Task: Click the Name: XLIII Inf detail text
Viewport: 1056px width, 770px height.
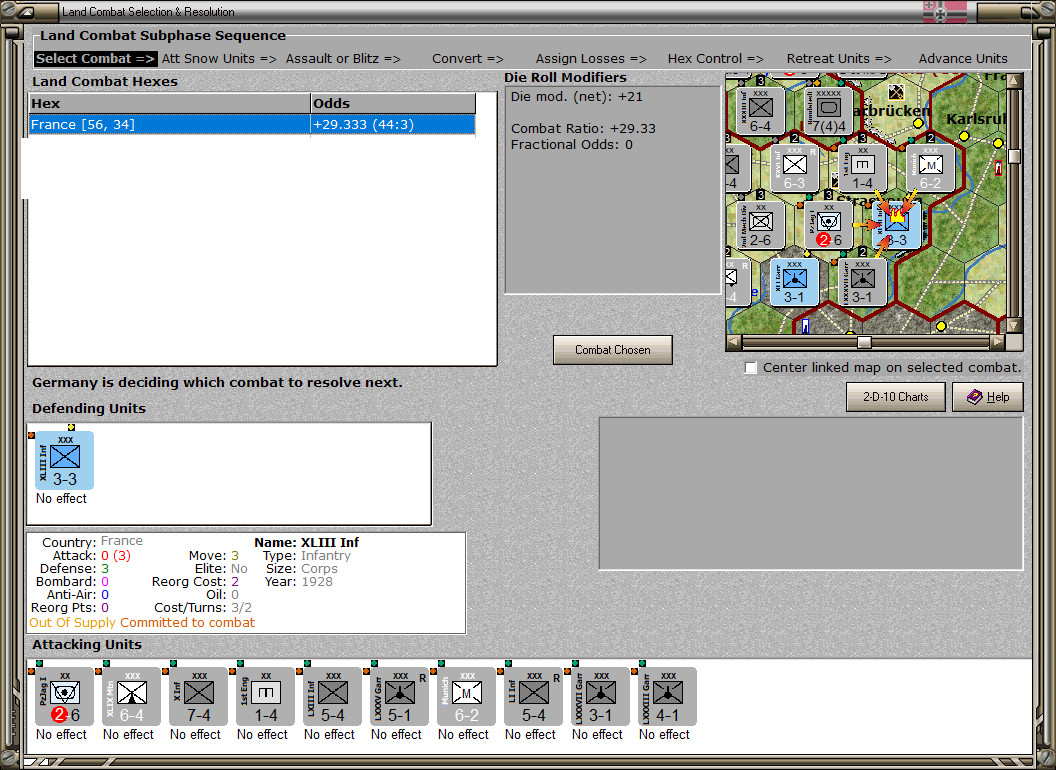Action: pos(306,542)
